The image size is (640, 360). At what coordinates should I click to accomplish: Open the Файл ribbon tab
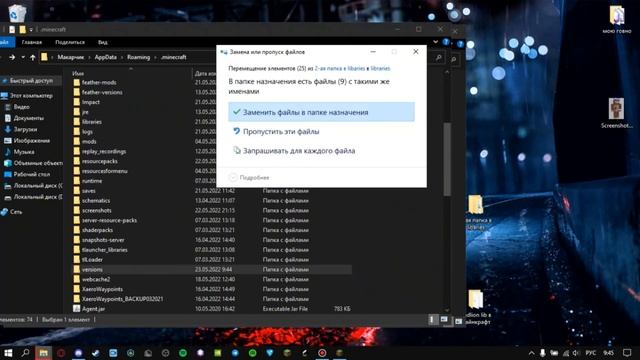(5, 42)
